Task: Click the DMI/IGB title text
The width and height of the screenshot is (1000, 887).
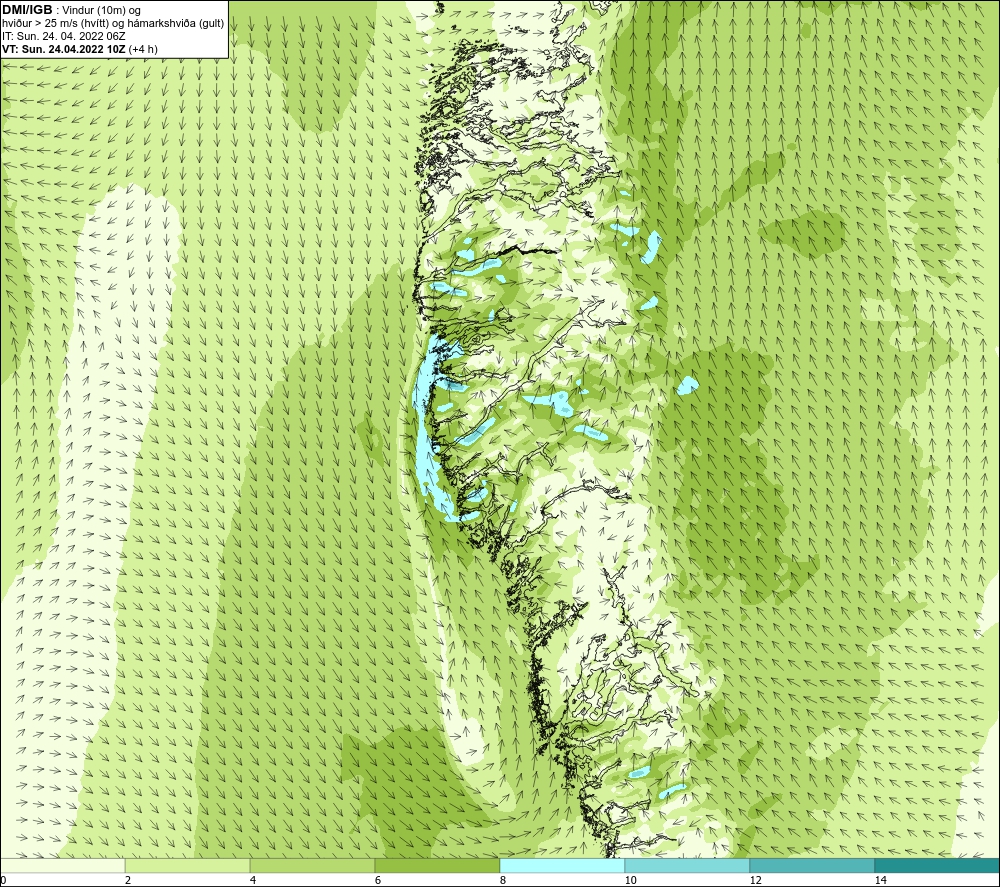Action: [27, 10]
